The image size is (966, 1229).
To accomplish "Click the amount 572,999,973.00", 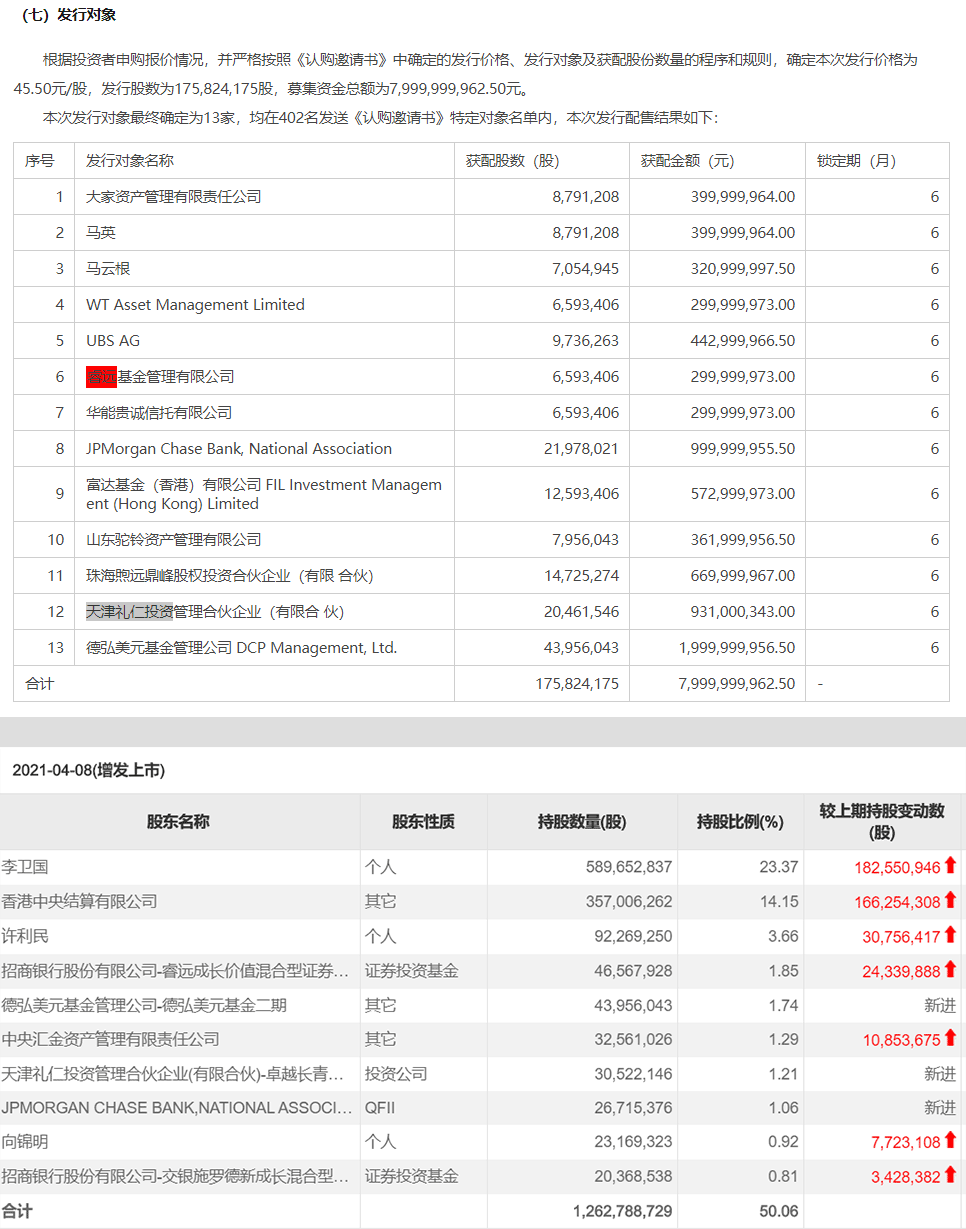I will point(743,494).
